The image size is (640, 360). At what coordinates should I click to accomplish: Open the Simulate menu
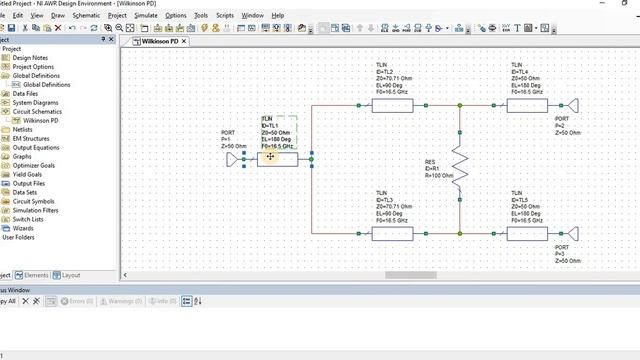[146, 16]
